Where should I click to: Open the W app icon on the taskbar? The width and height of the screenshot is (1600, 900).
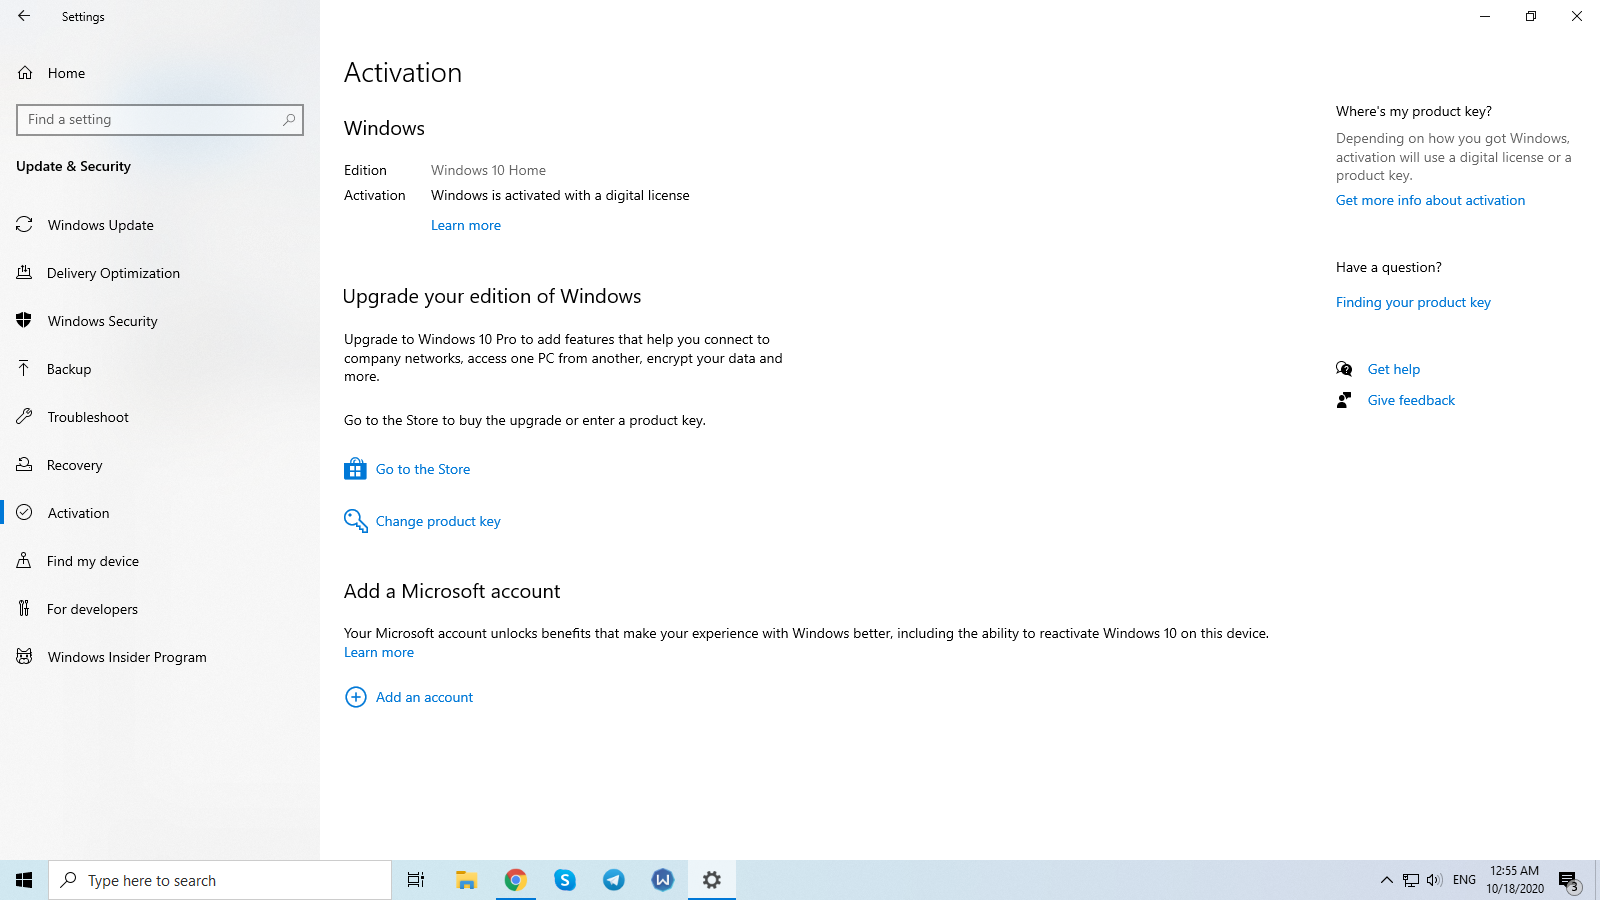tap(662, 880)
